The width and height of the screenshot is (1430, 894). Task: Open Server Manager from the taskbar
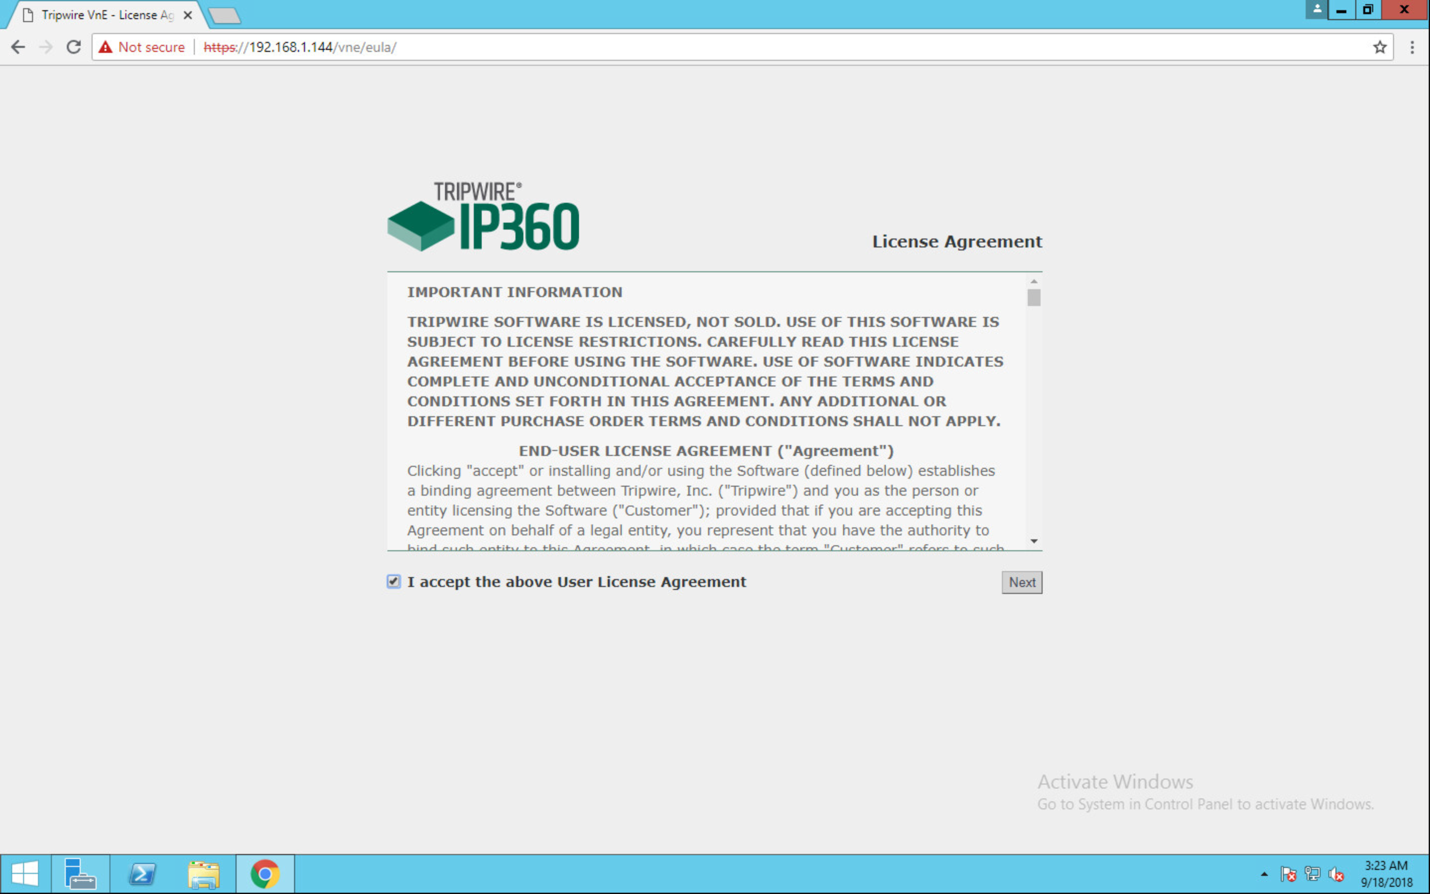80,874
